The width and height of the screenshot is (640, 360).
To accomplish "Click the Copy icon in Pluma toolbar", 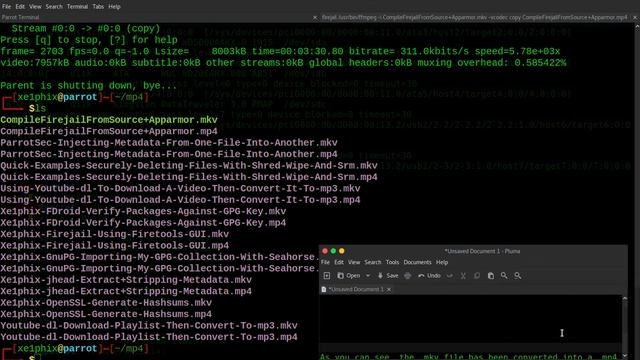I will pos(477,276).
